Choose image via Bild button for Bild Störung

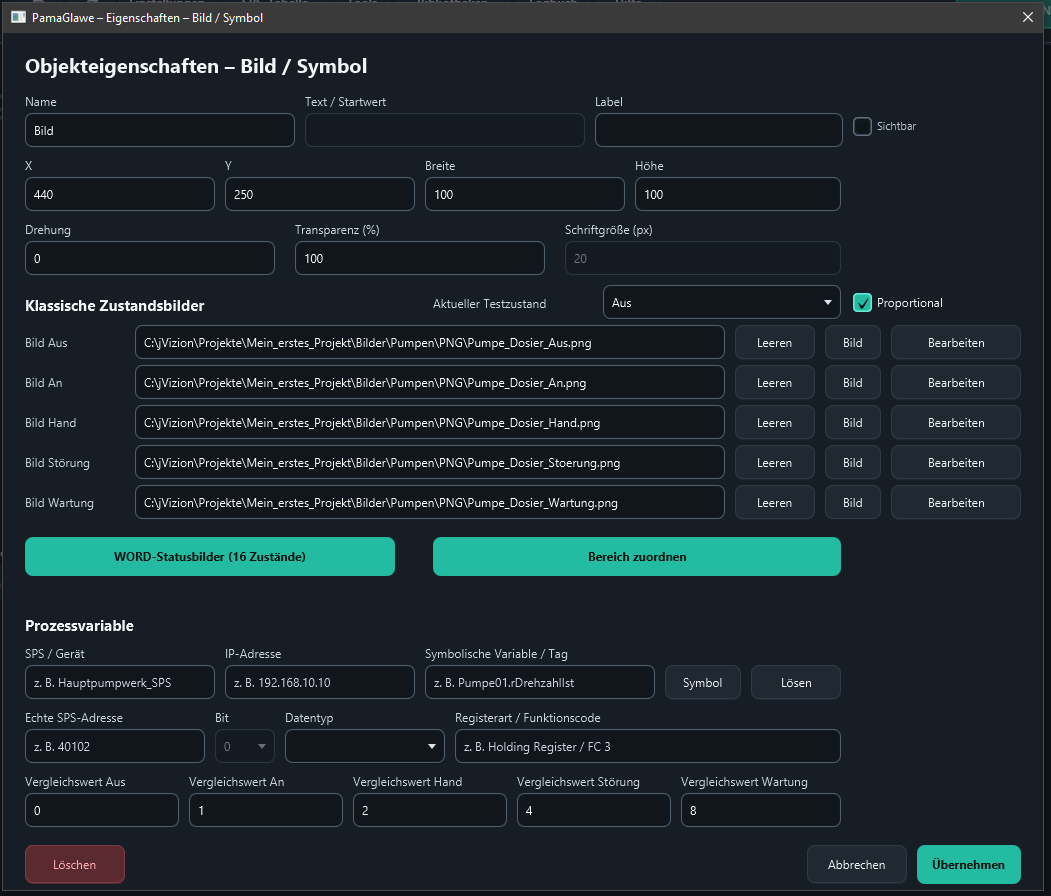click(x=853, y=462)
